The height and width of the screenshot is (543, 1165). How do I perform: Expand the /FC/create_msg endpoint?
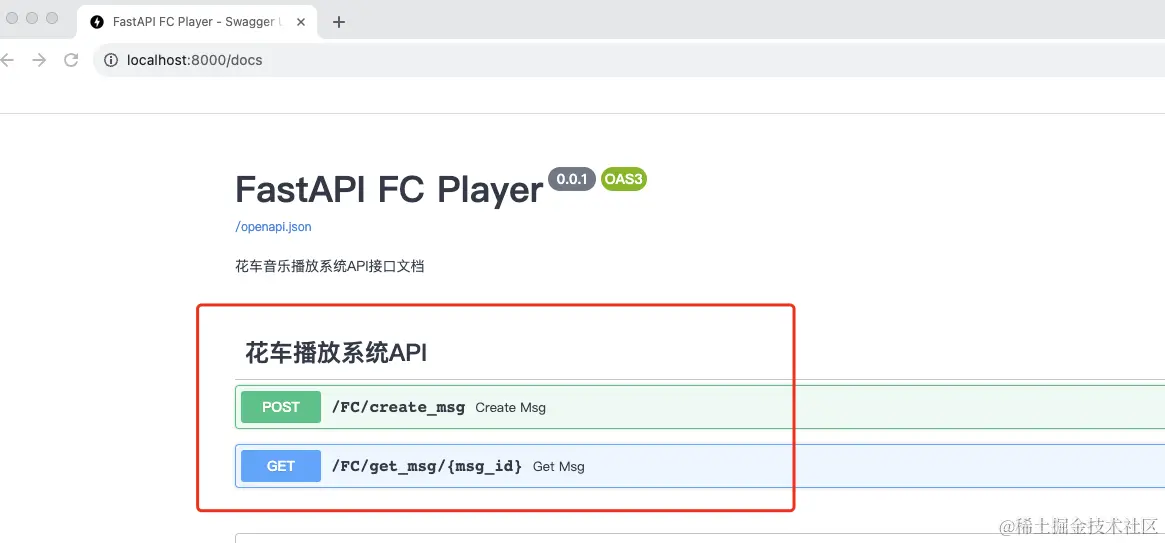coord(700,407)
